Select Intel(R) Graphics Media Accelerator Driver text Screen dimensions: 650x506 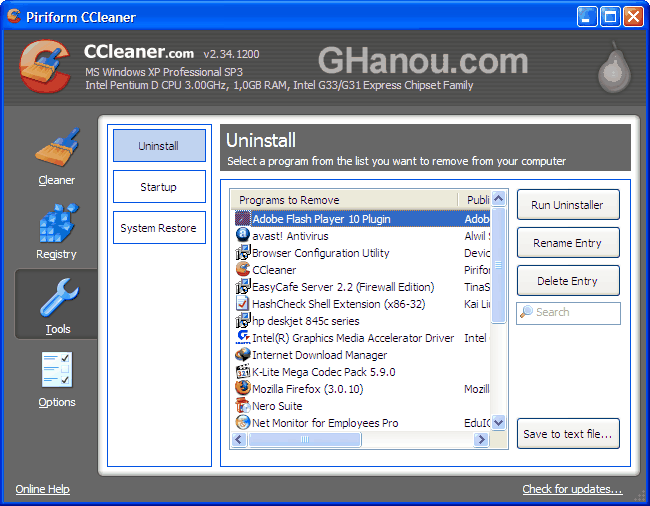353,338
